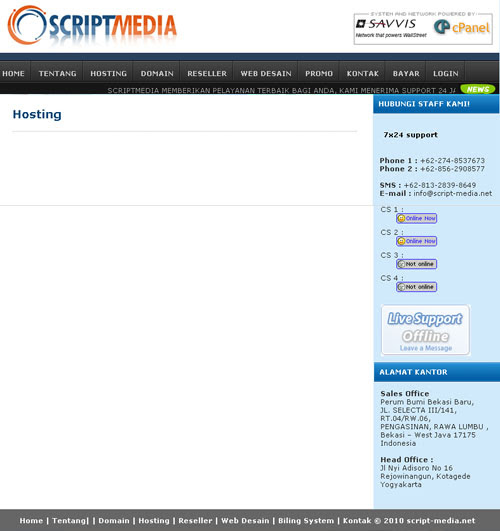Click the ScriptMedia logo
Screen dimensions: 500x531
(x=92, y=25)
